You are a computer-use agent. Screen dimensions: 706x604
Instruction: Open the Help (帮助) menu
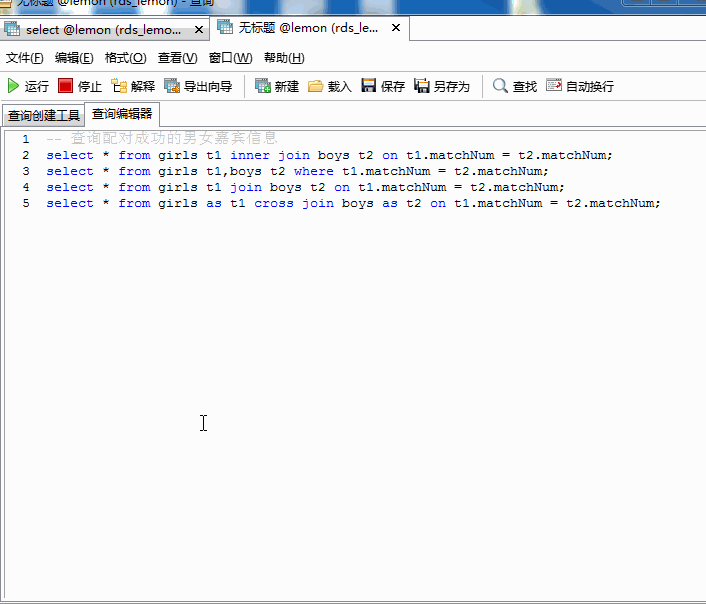[284, 58]
